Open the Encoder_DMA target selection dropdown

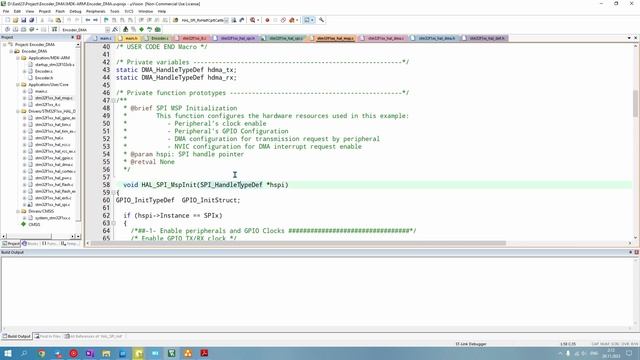(x=107, y=29)
